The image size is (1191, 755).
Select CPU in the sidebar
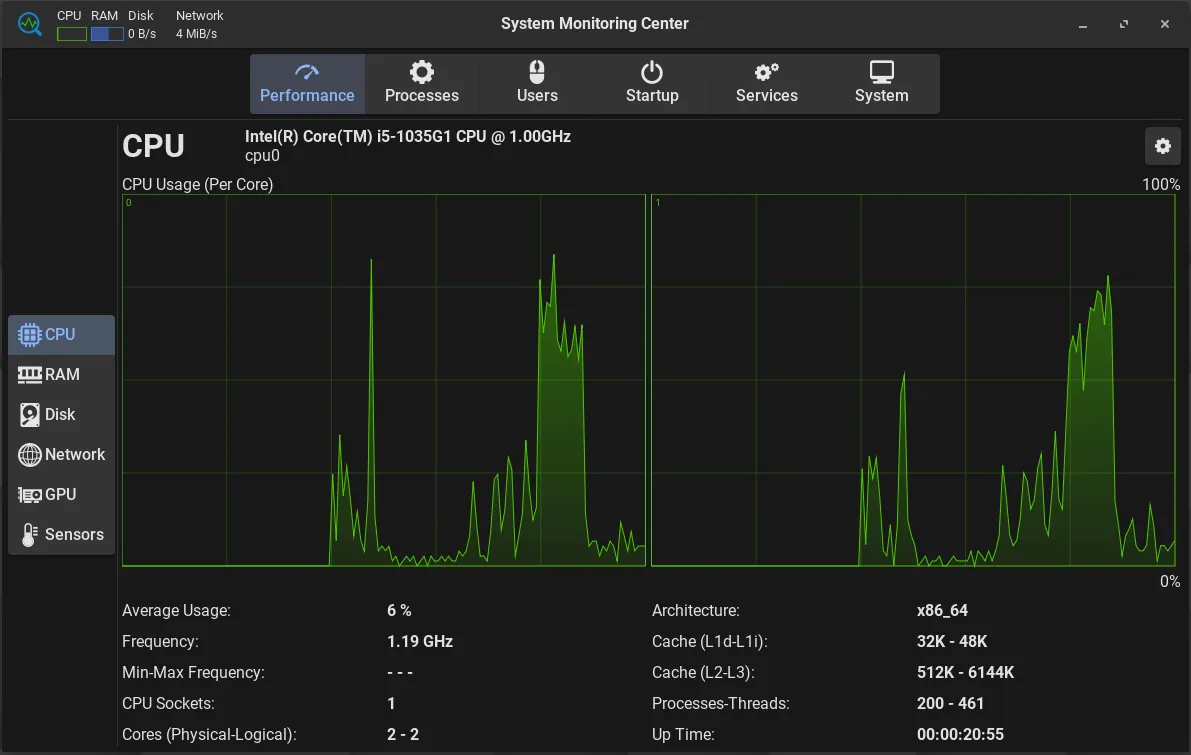tap(61, 335)
